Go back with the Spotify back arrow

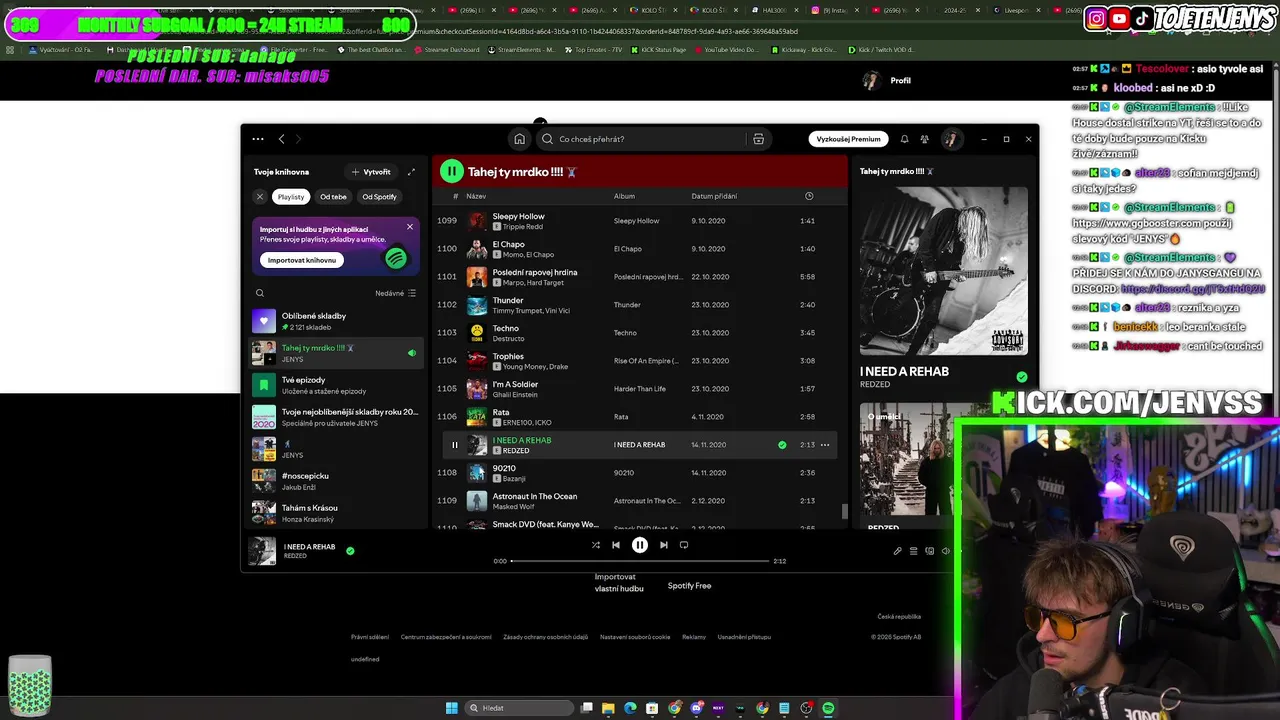[x=282, y=139]
